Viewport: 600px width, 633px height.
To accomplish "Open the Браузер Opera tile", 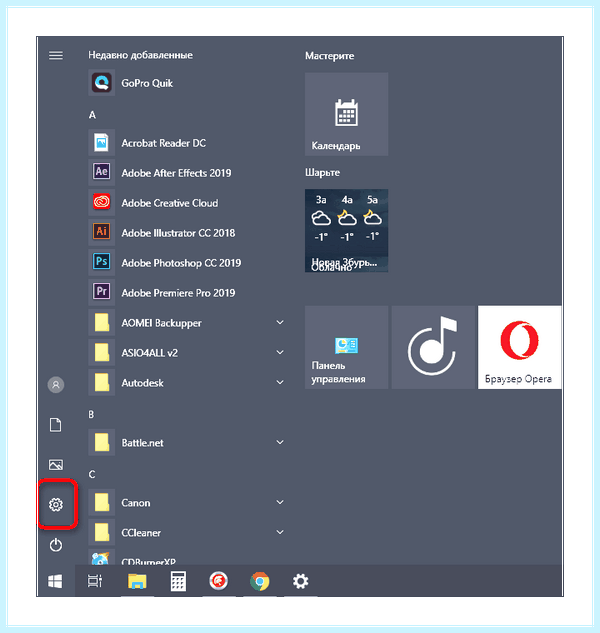I will click(520, 347).
